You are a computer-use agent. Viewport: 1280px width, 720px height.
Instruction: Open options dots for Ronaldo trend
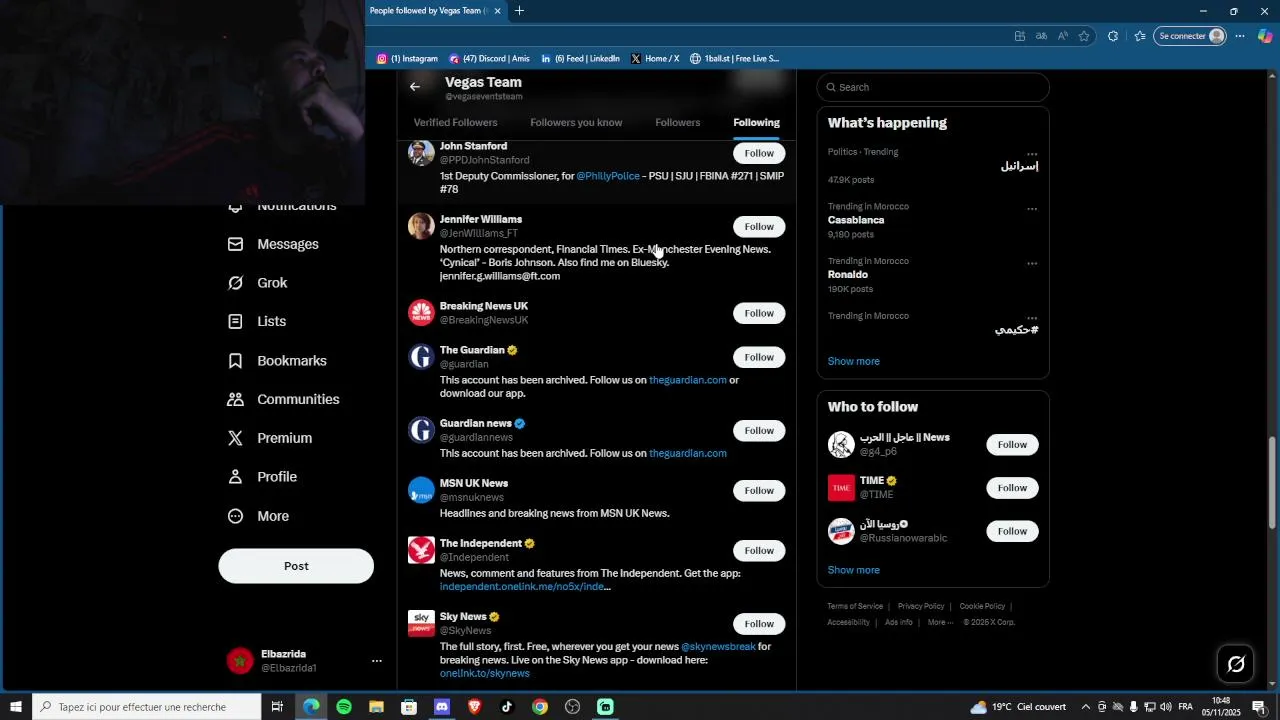(1032, 264)
